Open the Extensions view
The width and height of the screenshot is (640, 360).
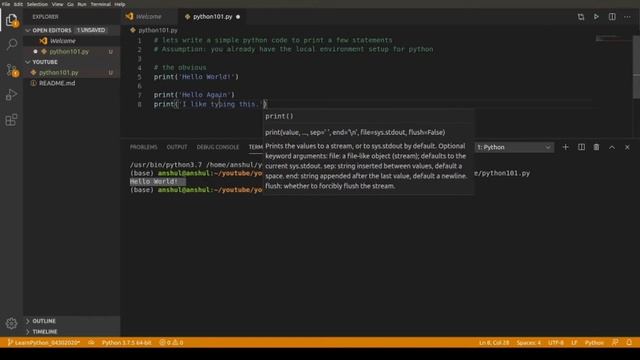click(11, 120)
